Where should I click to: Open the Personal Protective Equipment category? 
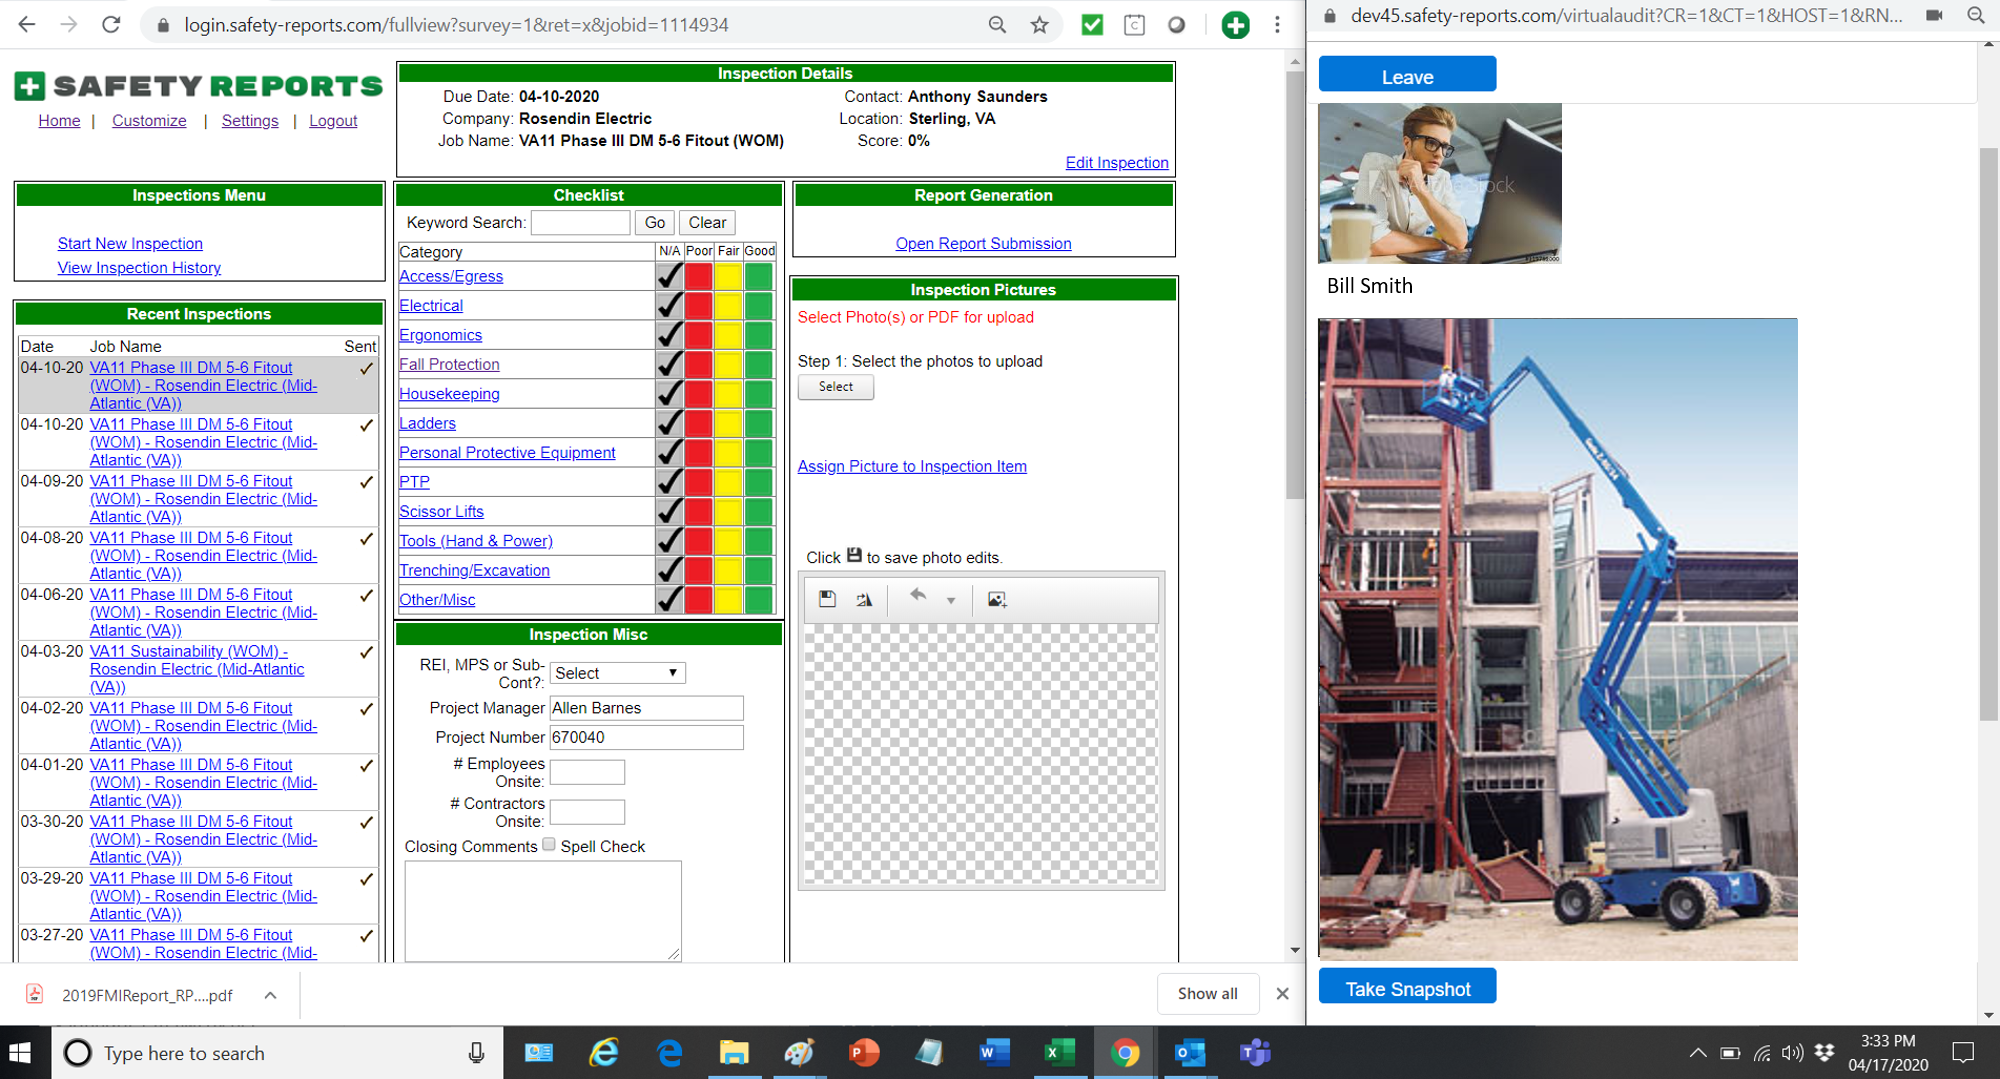[507, 452]
